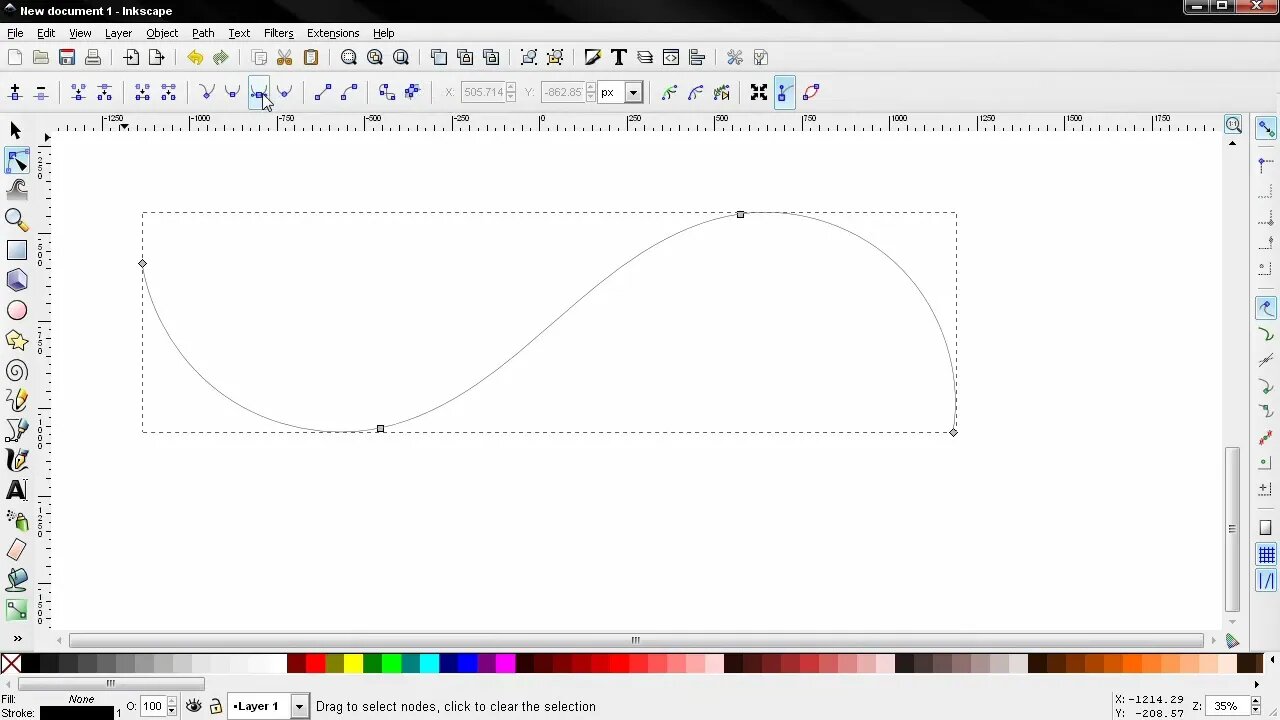
Task: Toggle current layer lock icon
Action: (x=215, y=706)
